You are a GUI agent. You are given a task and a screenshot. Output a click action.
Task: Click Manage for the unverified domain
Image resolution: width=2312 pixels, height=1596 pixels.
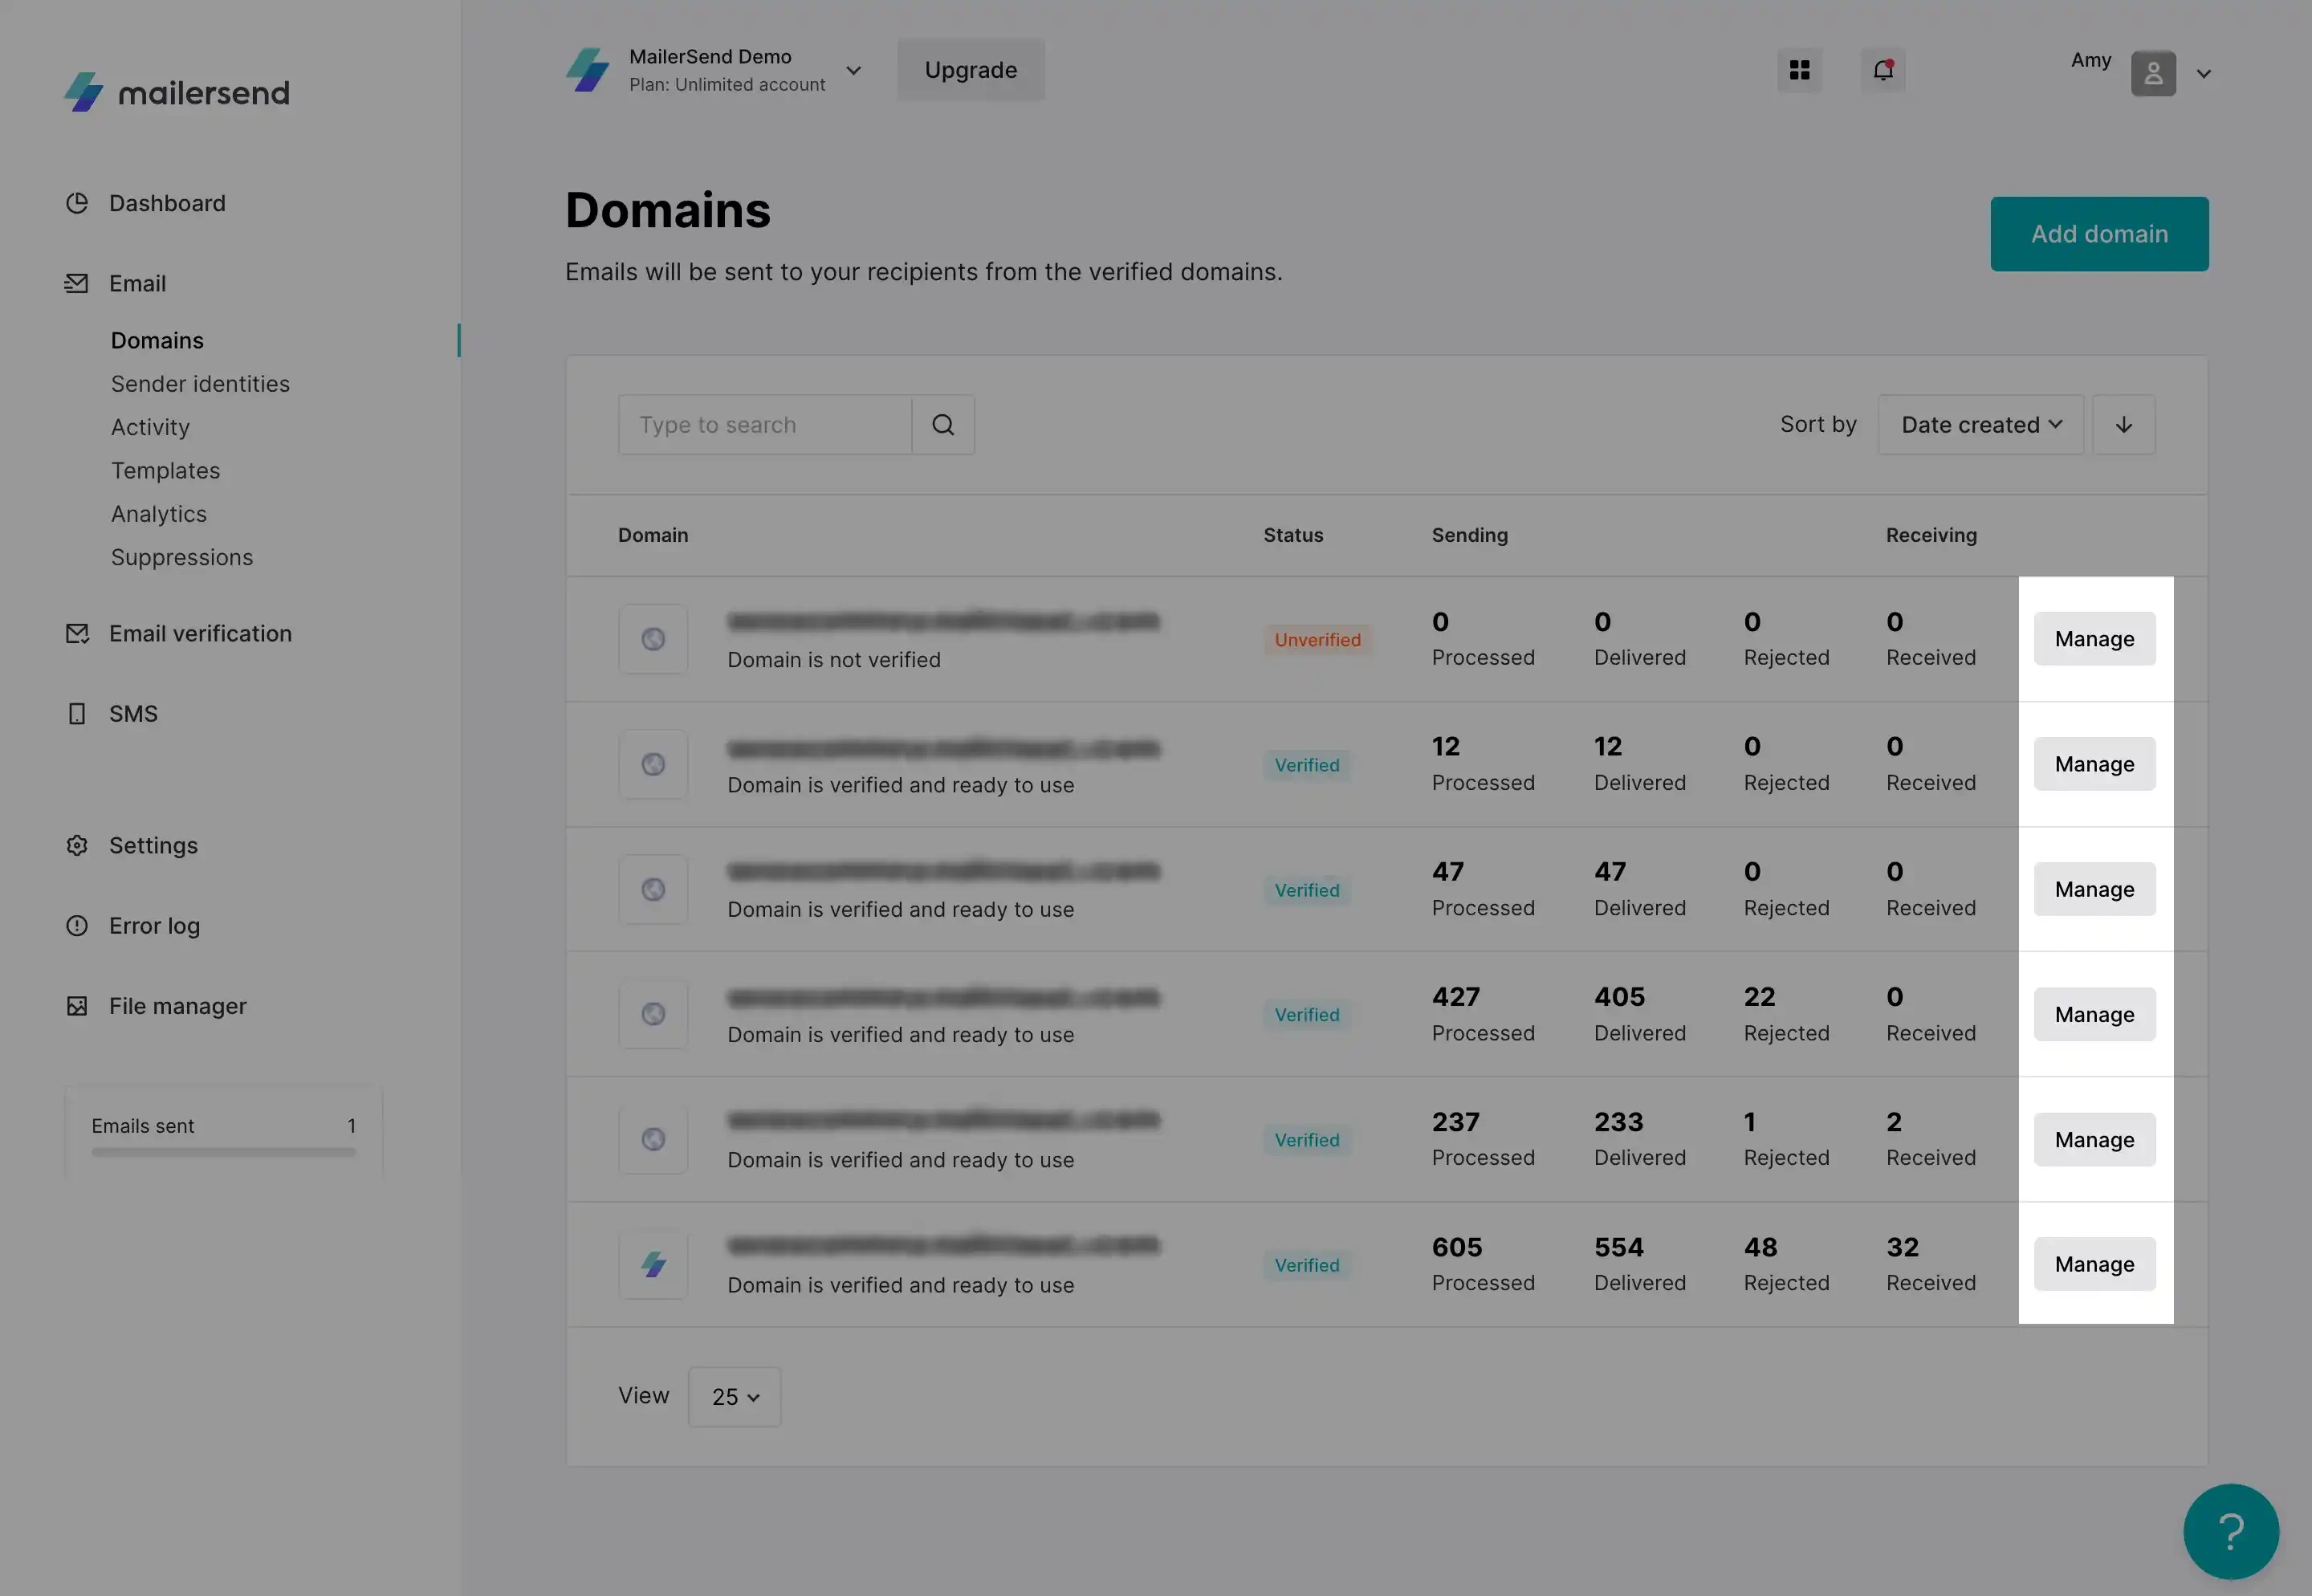(x=2094, y=639)
